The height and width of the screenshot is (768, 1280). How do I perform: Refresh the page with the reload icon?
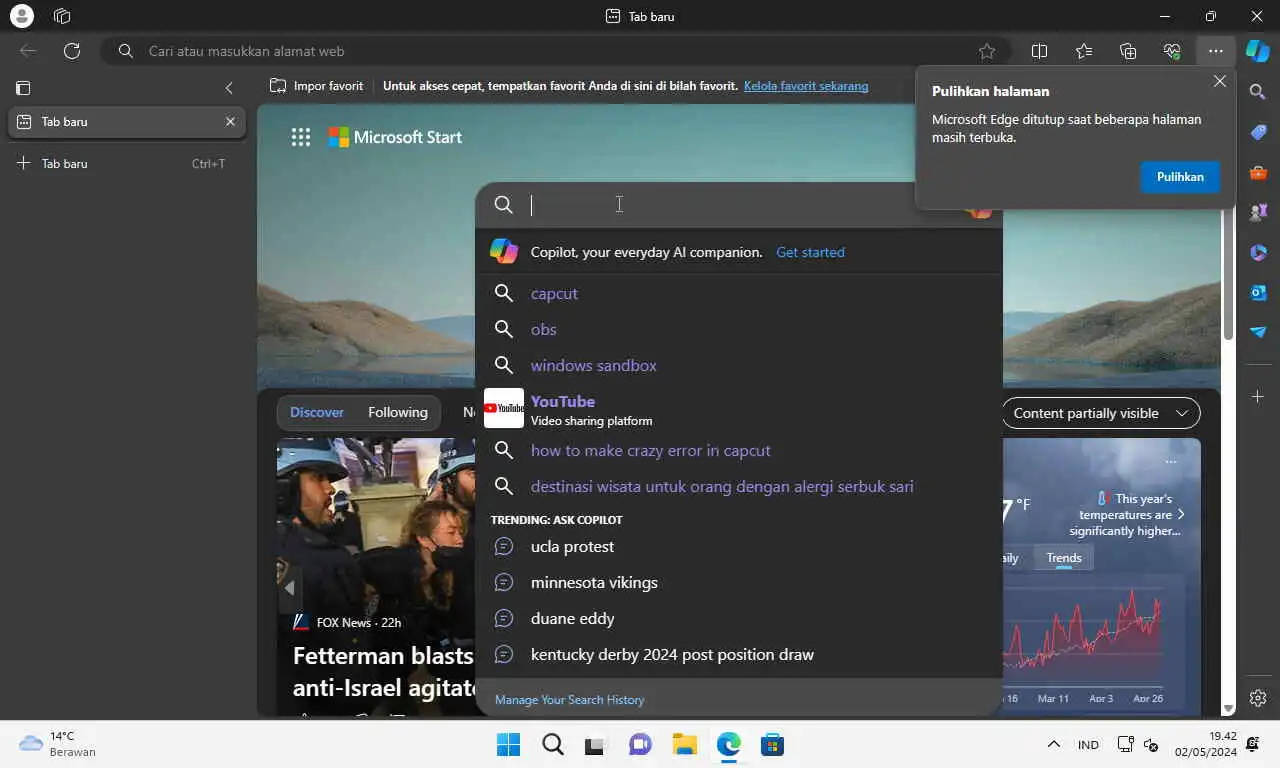pos(71,51)
